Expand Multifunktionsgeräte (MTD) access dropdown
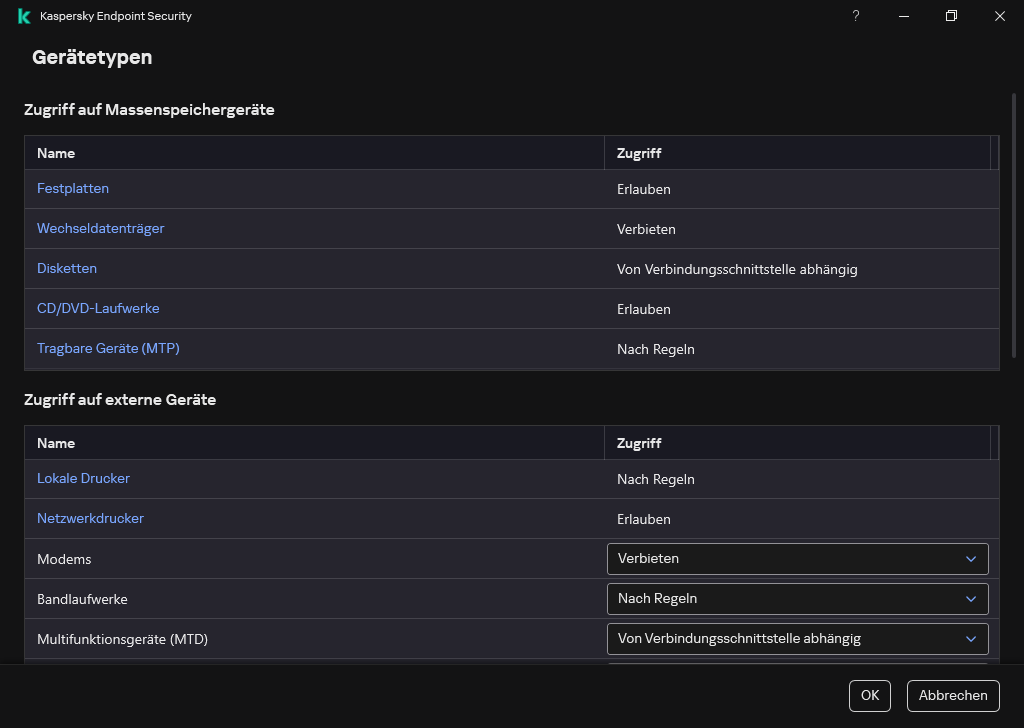1024x728 pixels. coord(797,639)
